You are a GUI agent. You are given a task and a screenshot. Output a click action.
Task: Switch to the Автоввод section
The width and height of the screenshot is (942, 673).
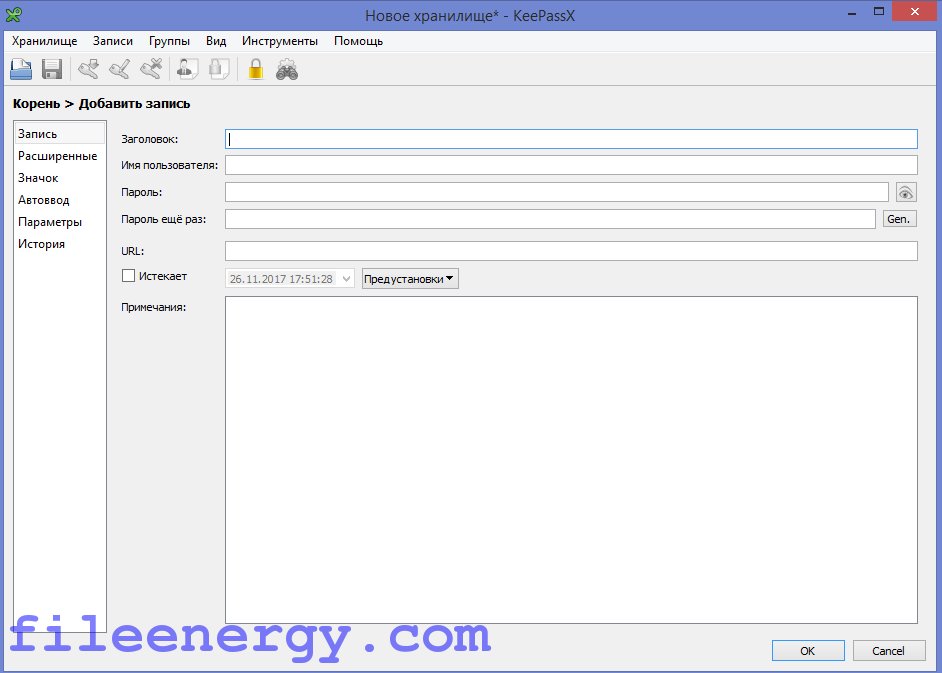point(59,199)
